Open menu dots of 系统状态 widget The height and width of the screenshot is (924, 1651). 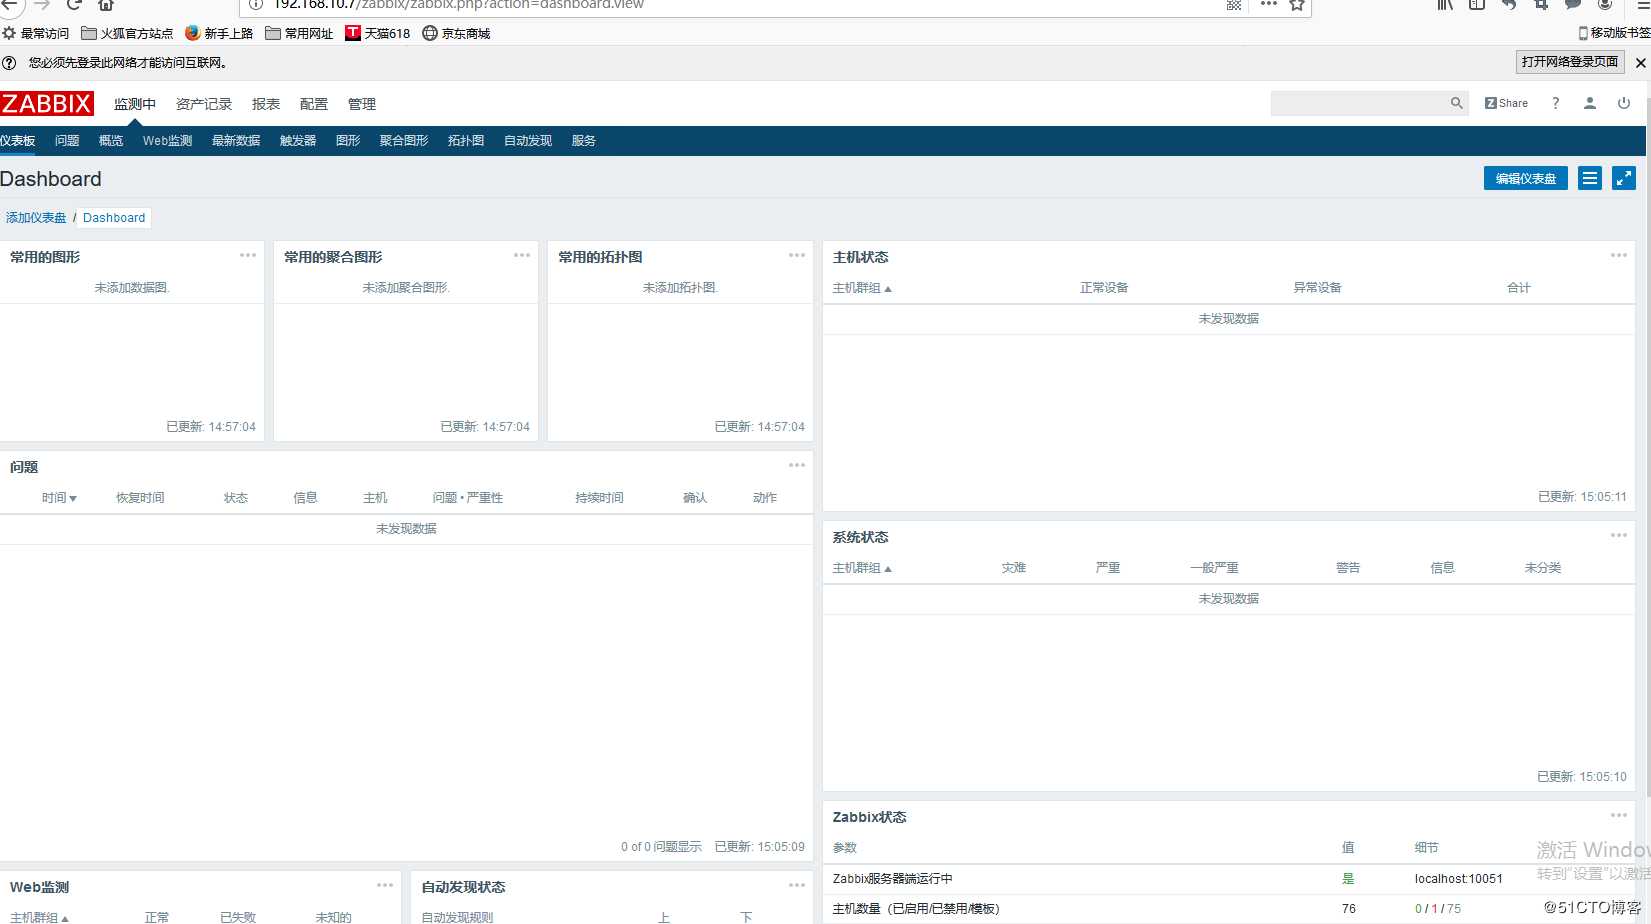point(1619,535)
